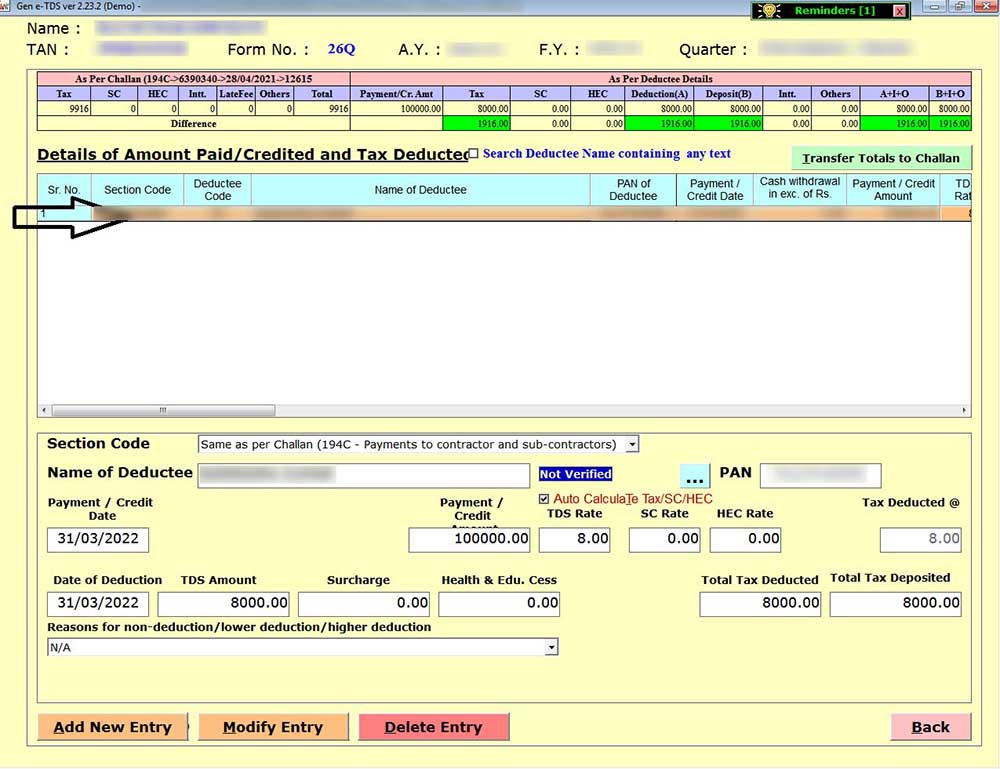Image resolution: width=1000 pixels, height=769 pixels.
Task: Open the Section Code dropdown
Action: 633,444
